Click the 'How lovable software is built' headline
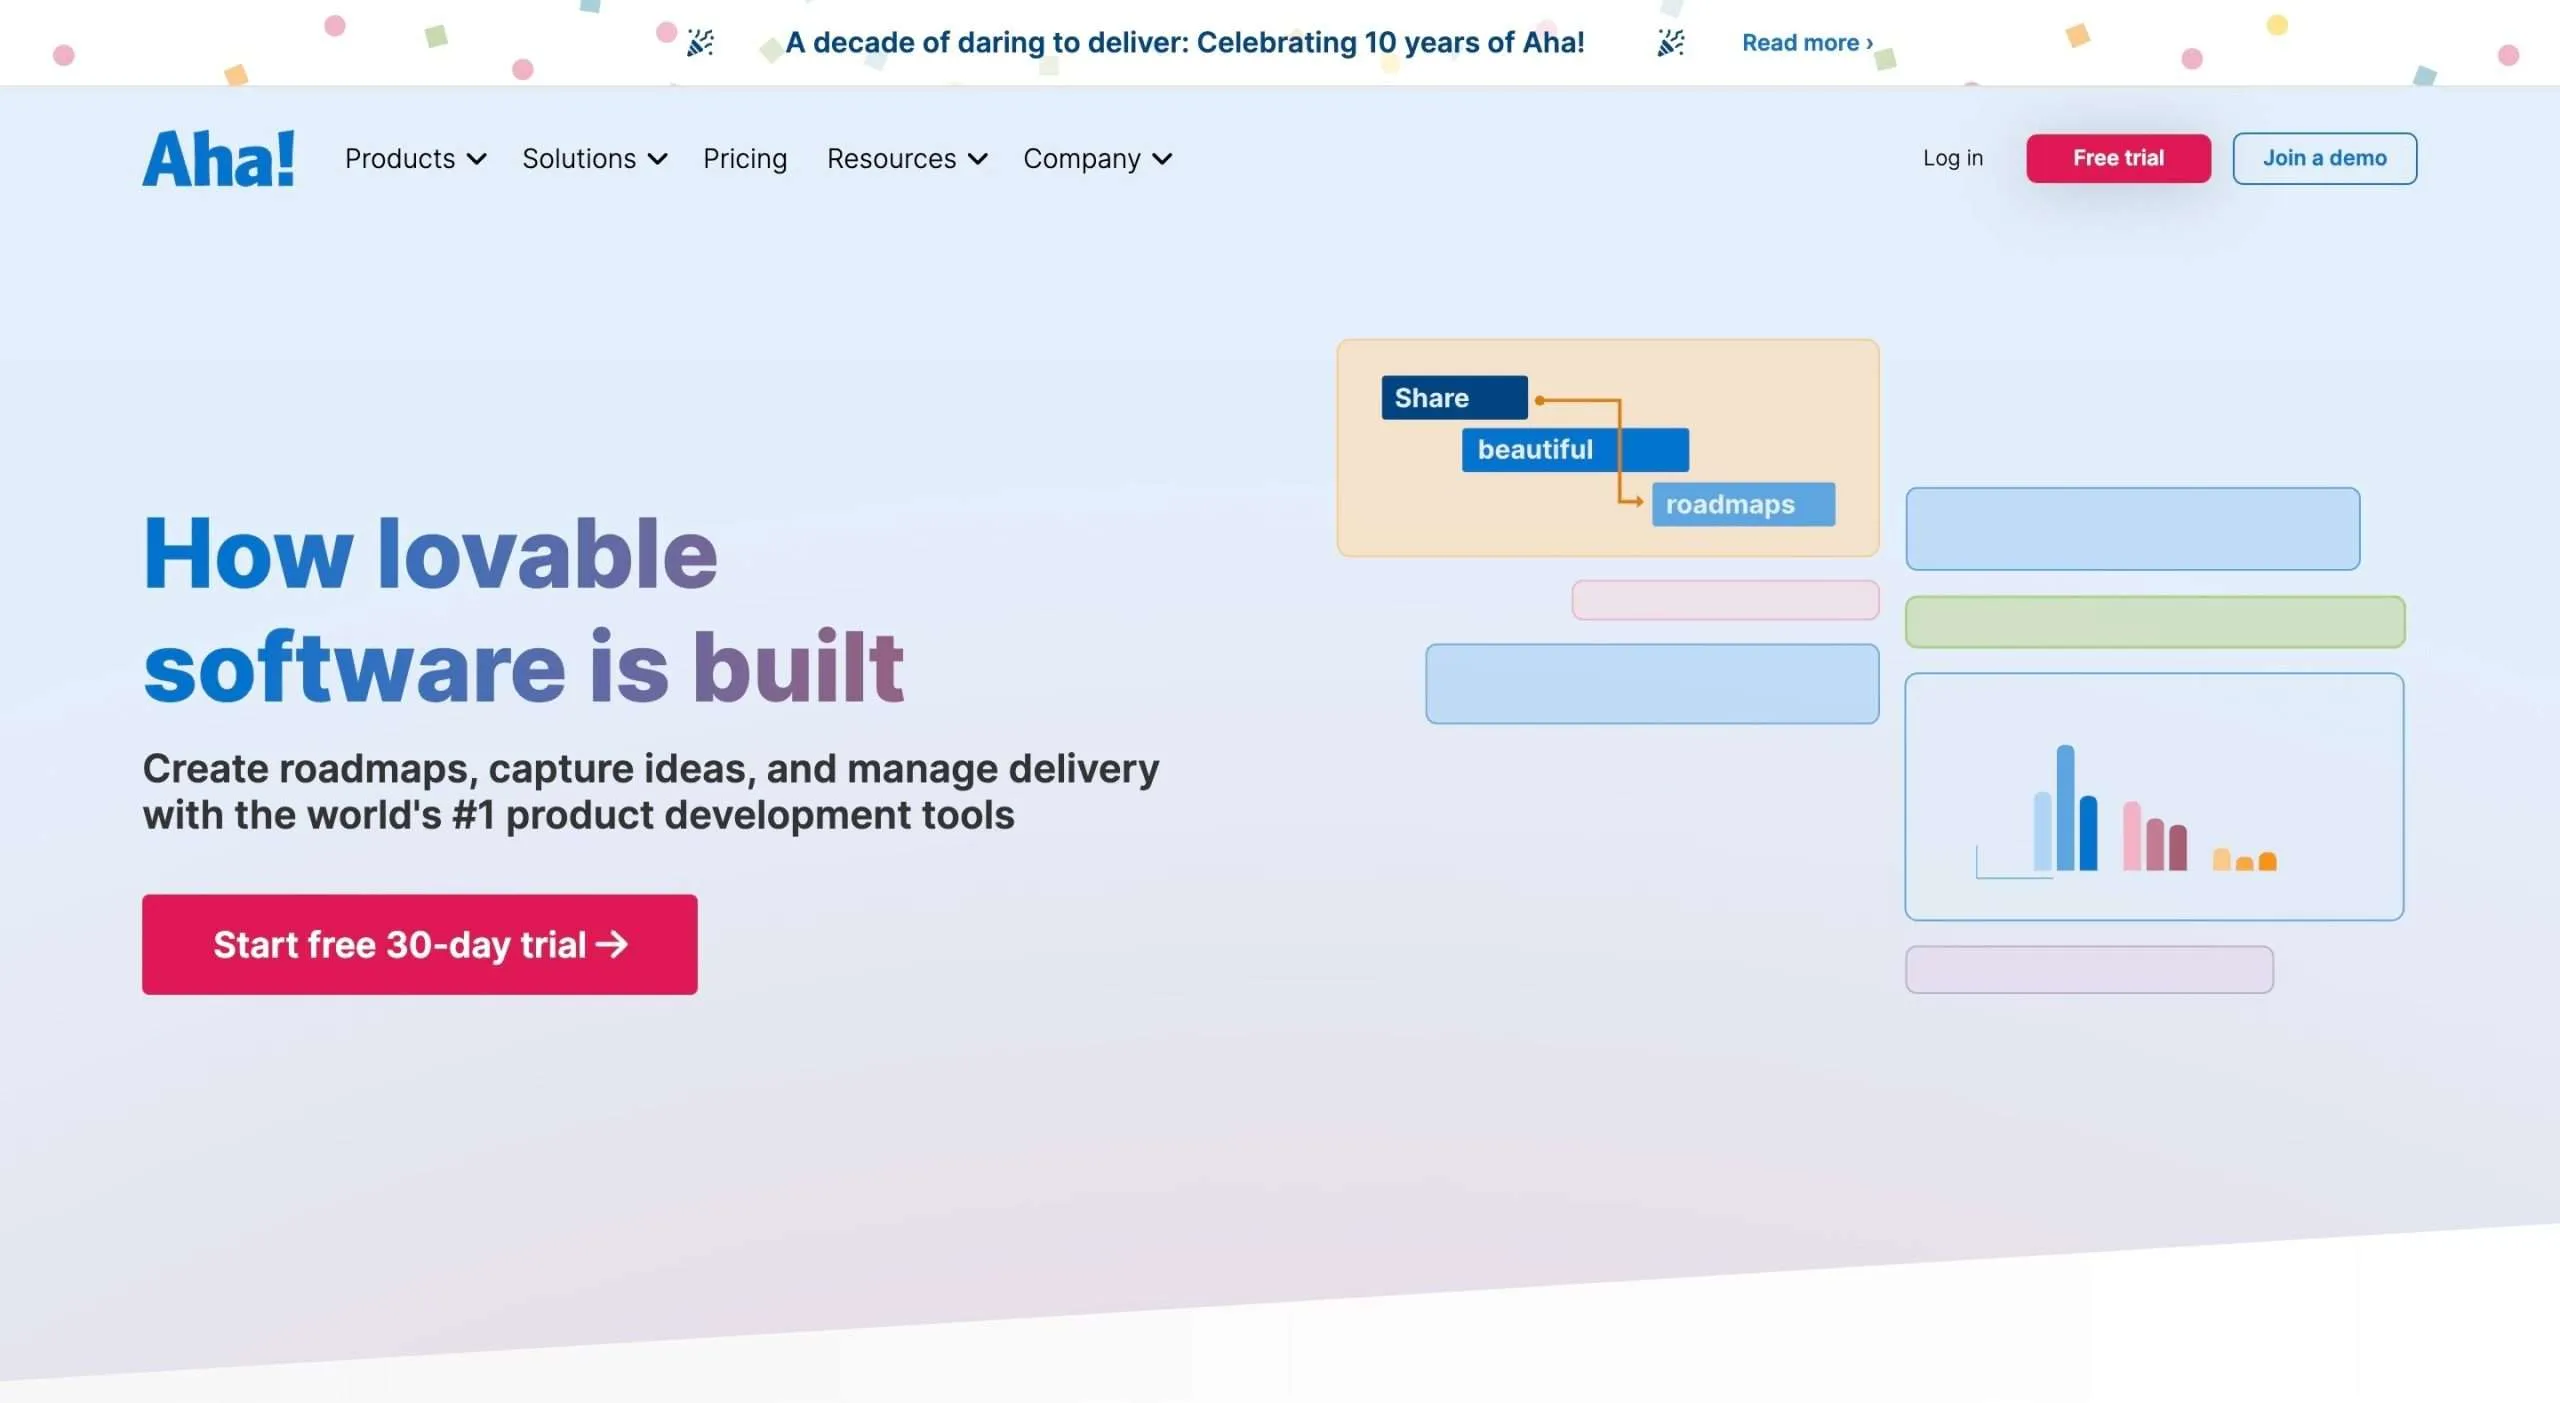The image size is (2560, 1403). [x=523, y=609]
